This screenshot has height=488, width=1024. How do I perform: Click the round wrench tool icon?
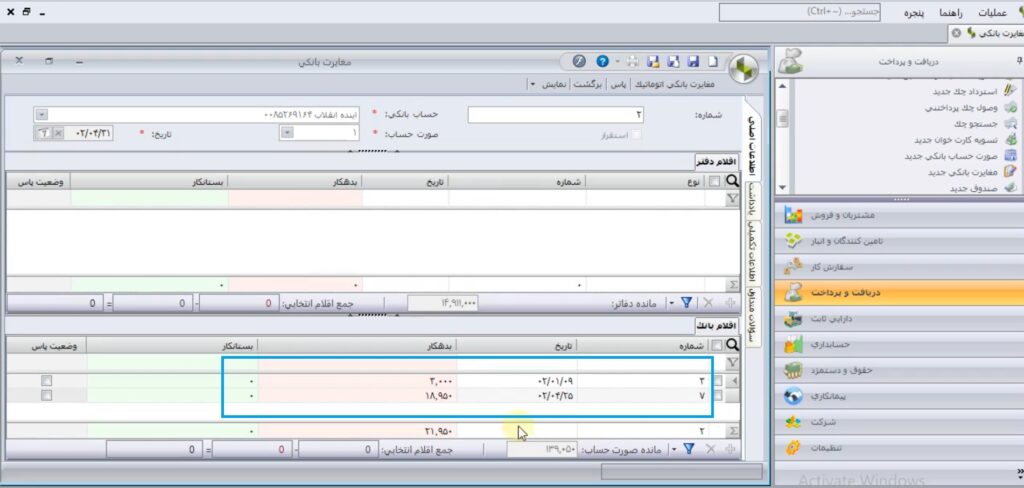pos(579,61)
